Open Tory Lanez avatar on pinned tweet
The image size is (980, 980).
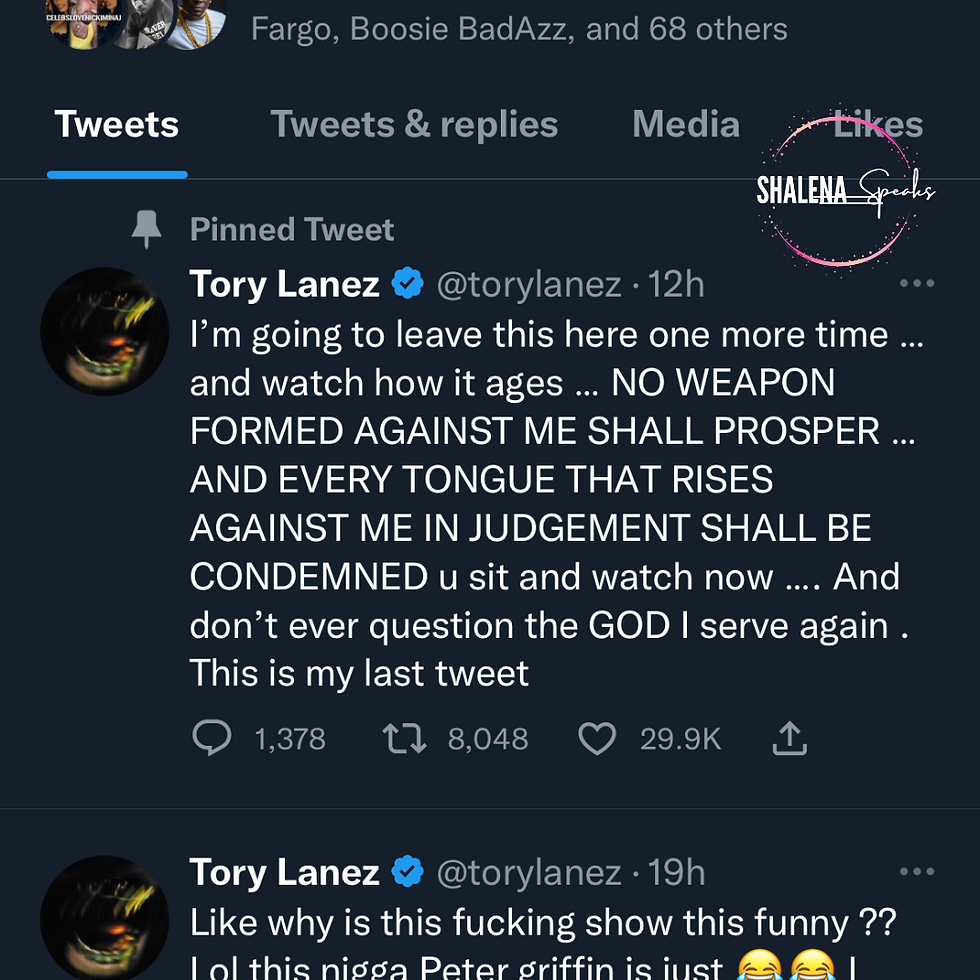(x=104, y=331)
